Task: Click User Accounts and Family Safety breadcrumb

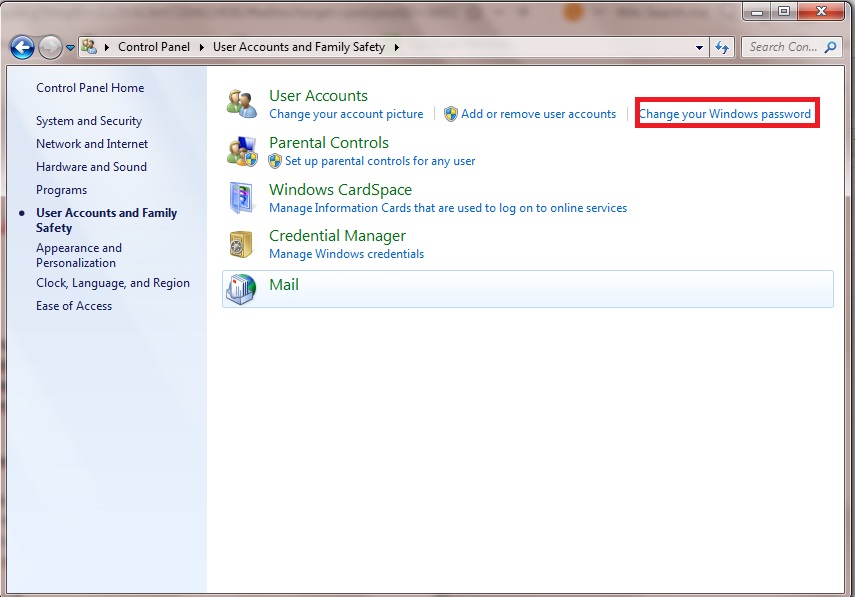Action: tap(299, 47)
